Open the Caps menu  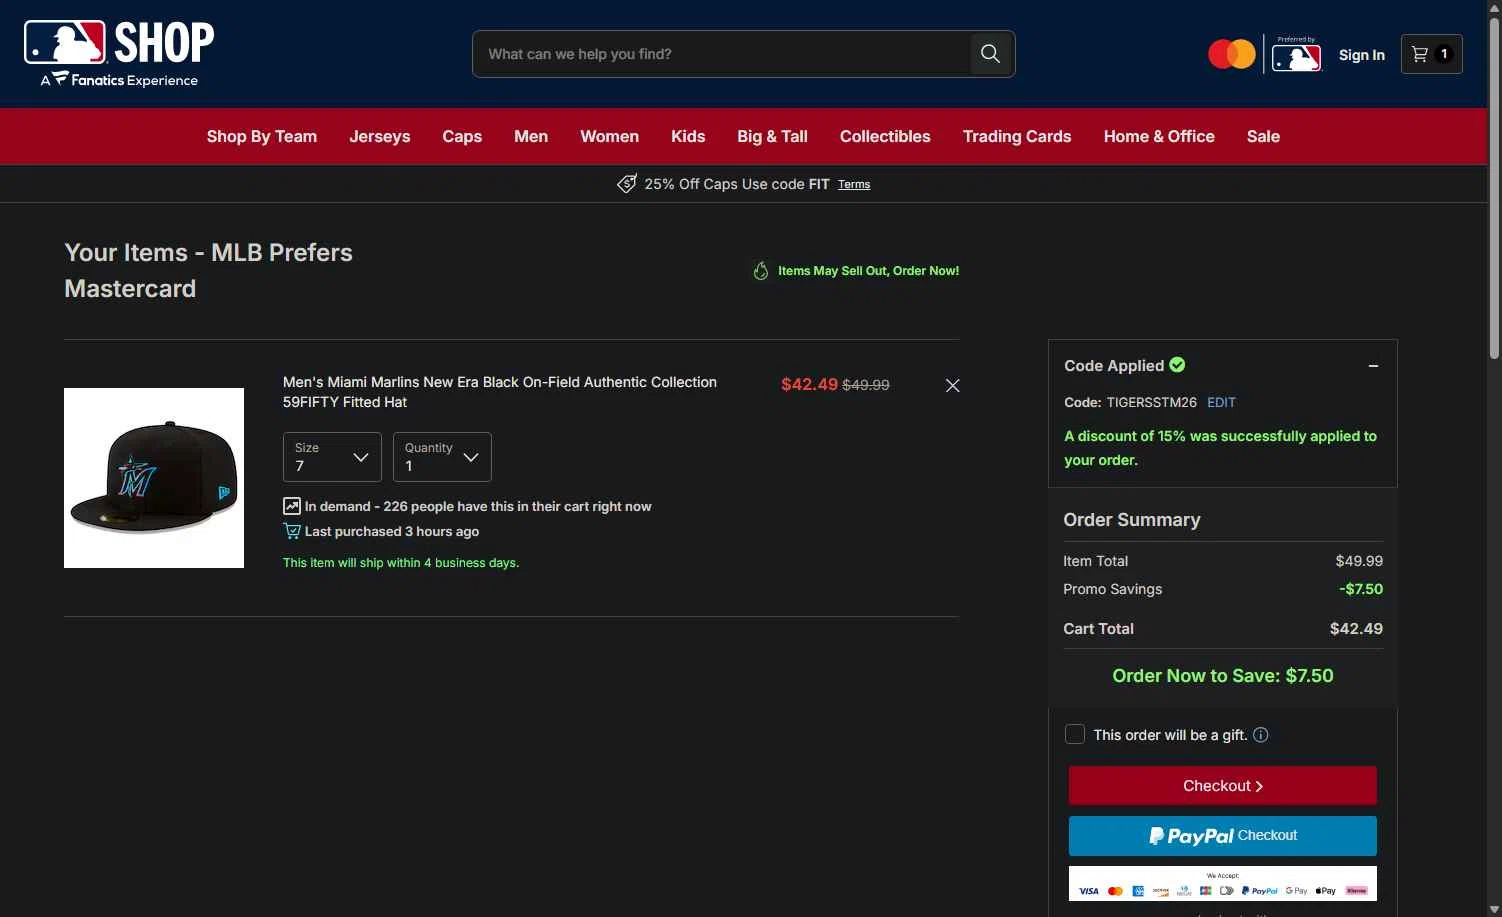462,136
